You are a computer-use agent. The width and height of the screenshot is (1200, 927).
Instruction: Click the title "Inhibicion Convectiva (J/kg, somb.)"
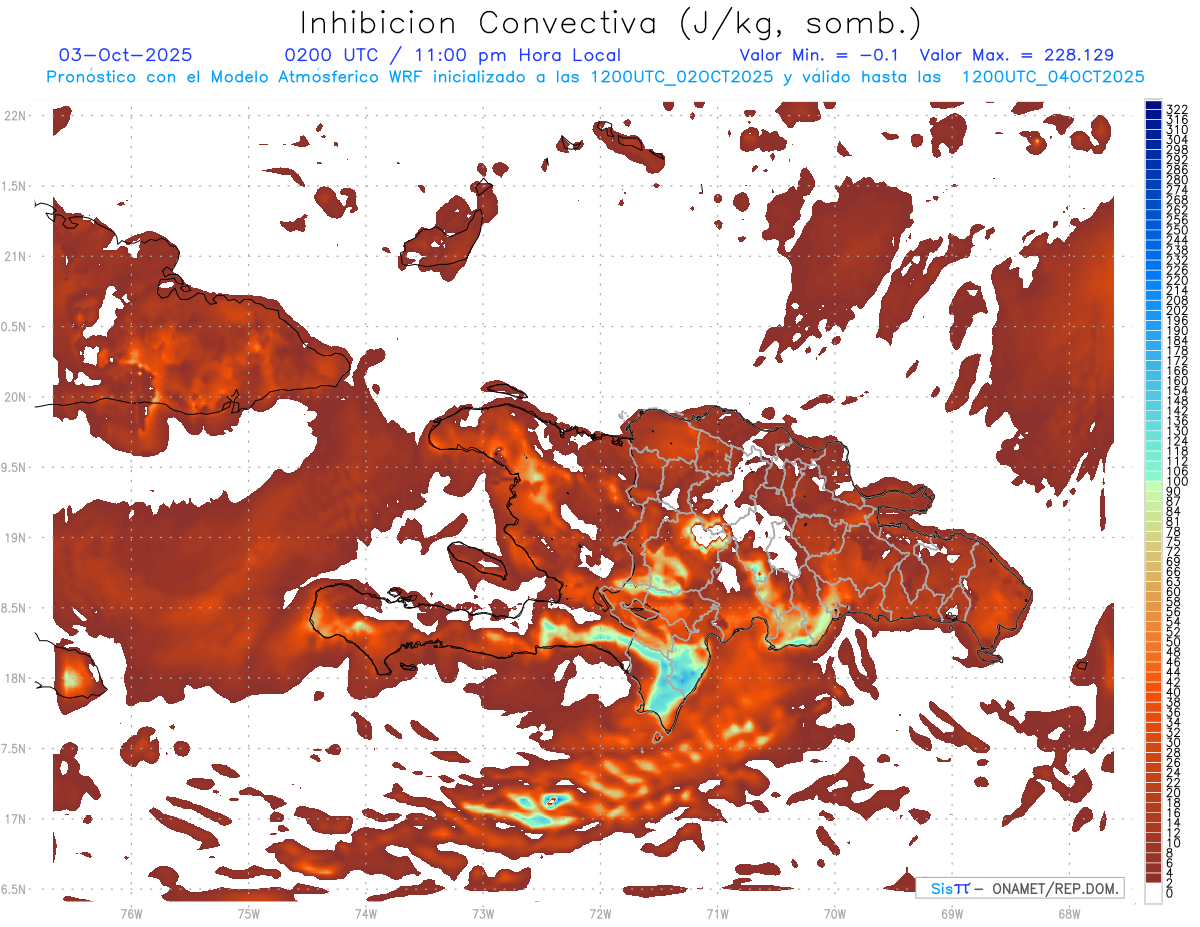coord(611,23)
